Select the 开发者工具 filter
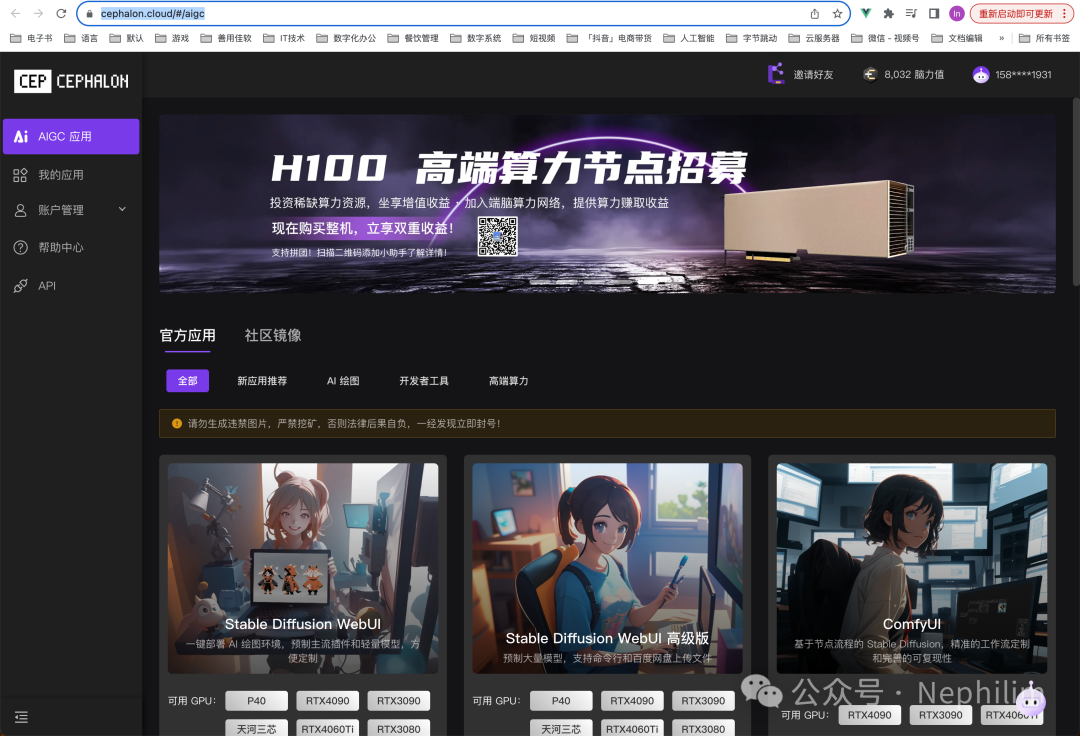The width and height of the screenshot is (1080, 736). pyautogui.click(x=424, y=381)
